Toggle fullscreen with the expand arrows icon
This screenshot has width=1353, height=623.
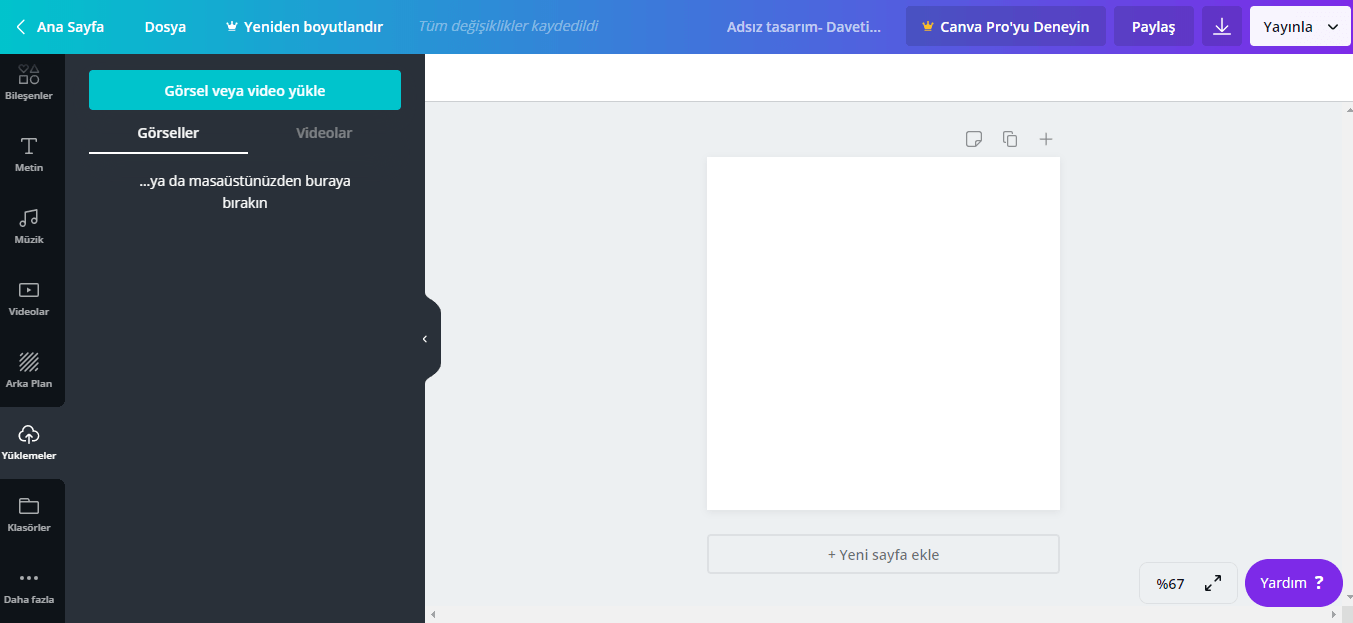1213,583
